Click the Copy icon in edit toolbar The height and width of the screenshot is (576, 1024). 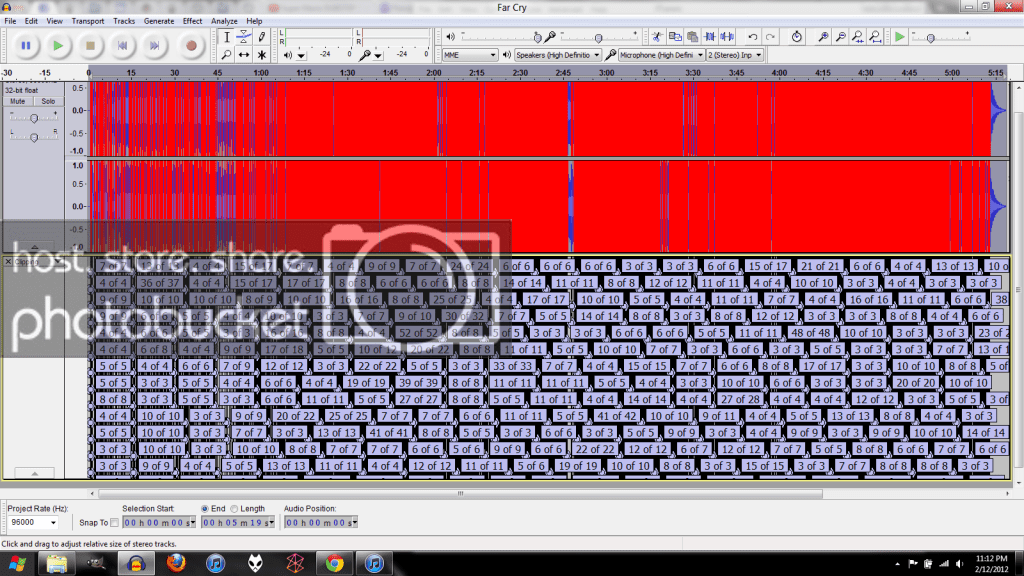(675, 37)
